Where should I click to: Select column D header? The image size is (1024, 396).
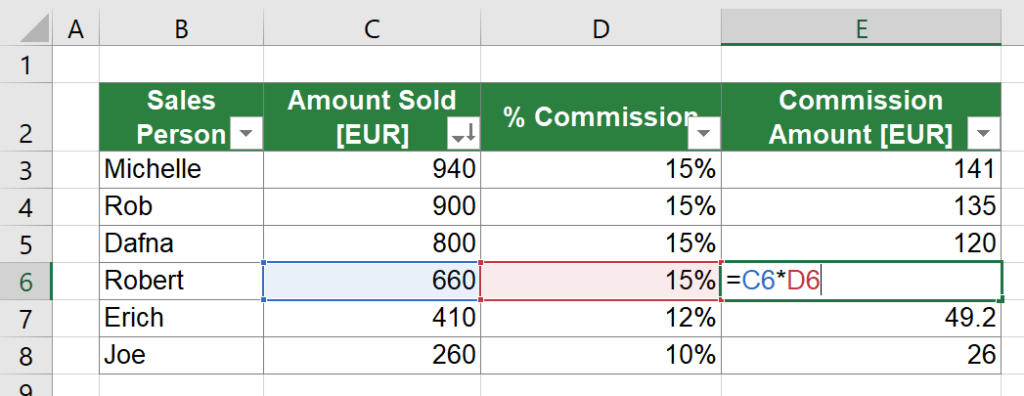[601, 28]
